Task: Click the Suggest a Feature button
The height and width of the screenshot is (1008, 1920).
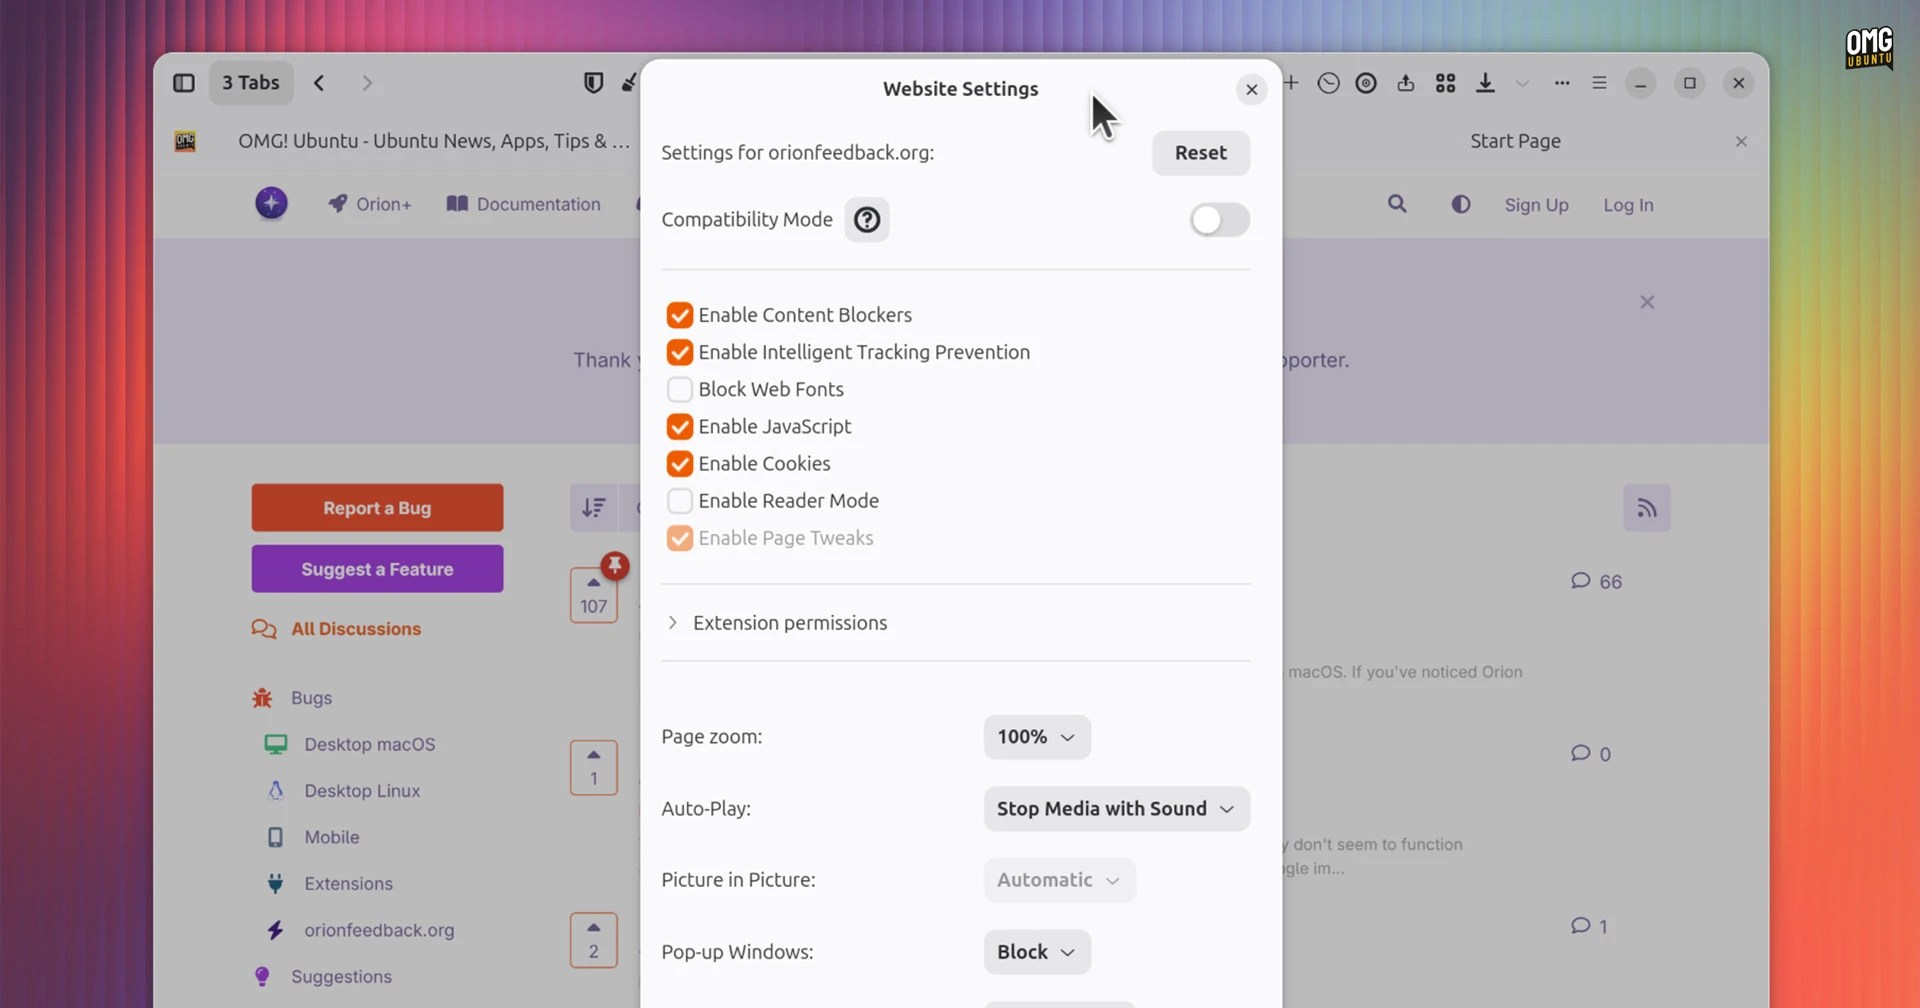Action: [x=377, y=569]
